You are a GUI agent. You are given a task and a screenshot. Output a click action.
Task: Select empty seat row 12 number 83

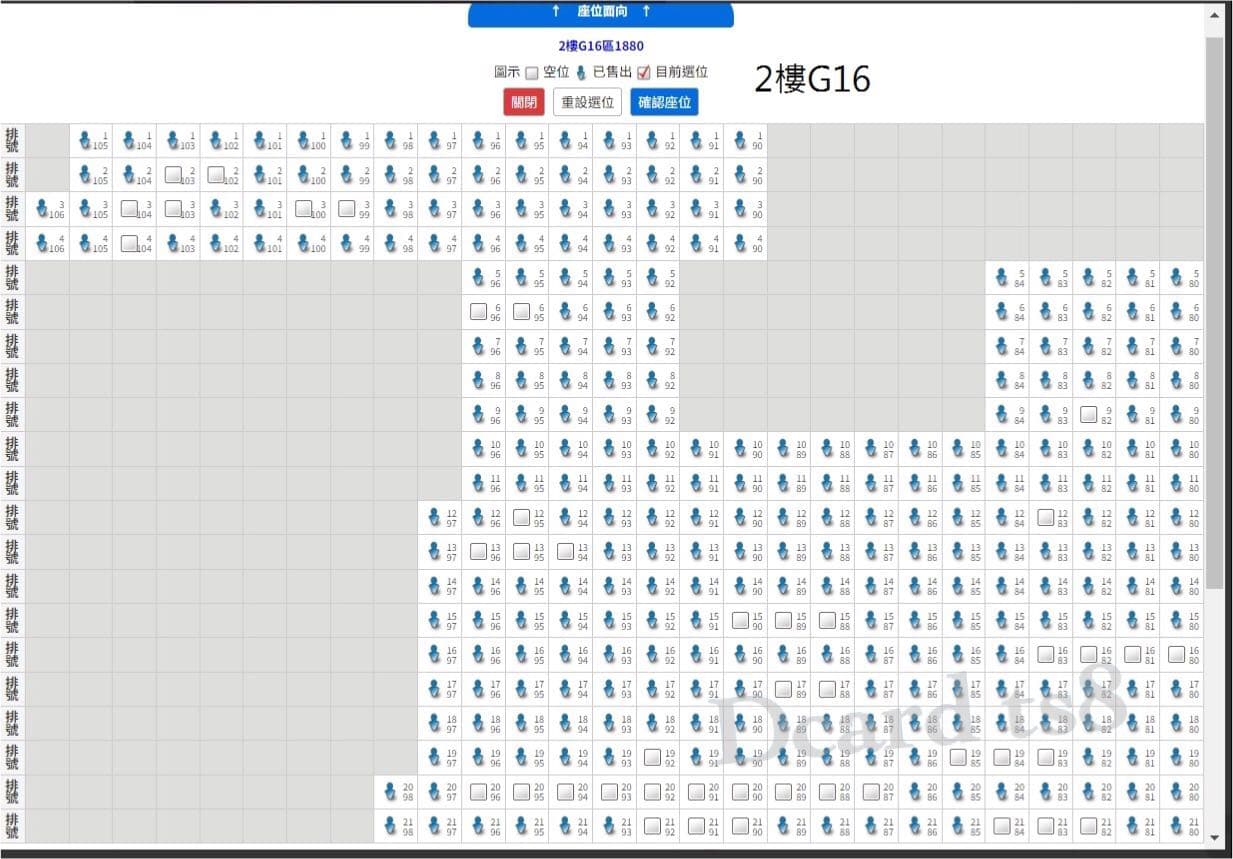pos(1046,517)
